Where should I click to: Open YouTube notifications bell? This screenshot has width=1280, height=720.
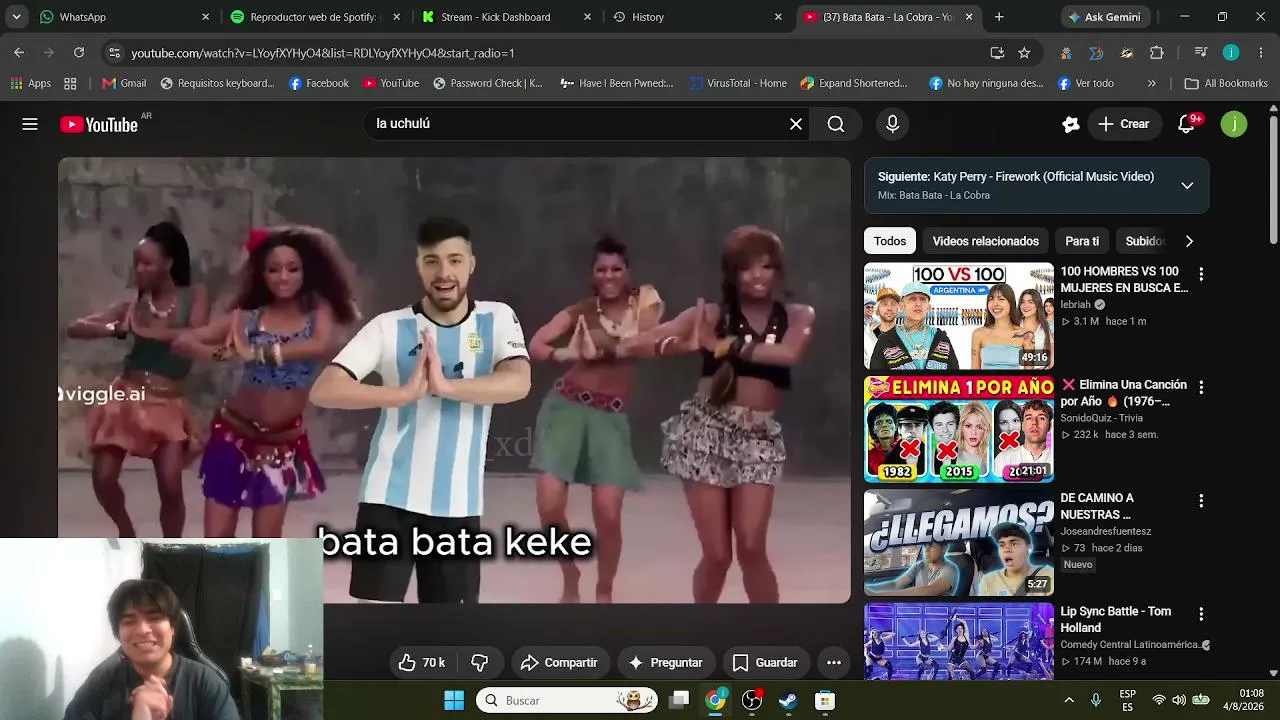(1187, 124)
